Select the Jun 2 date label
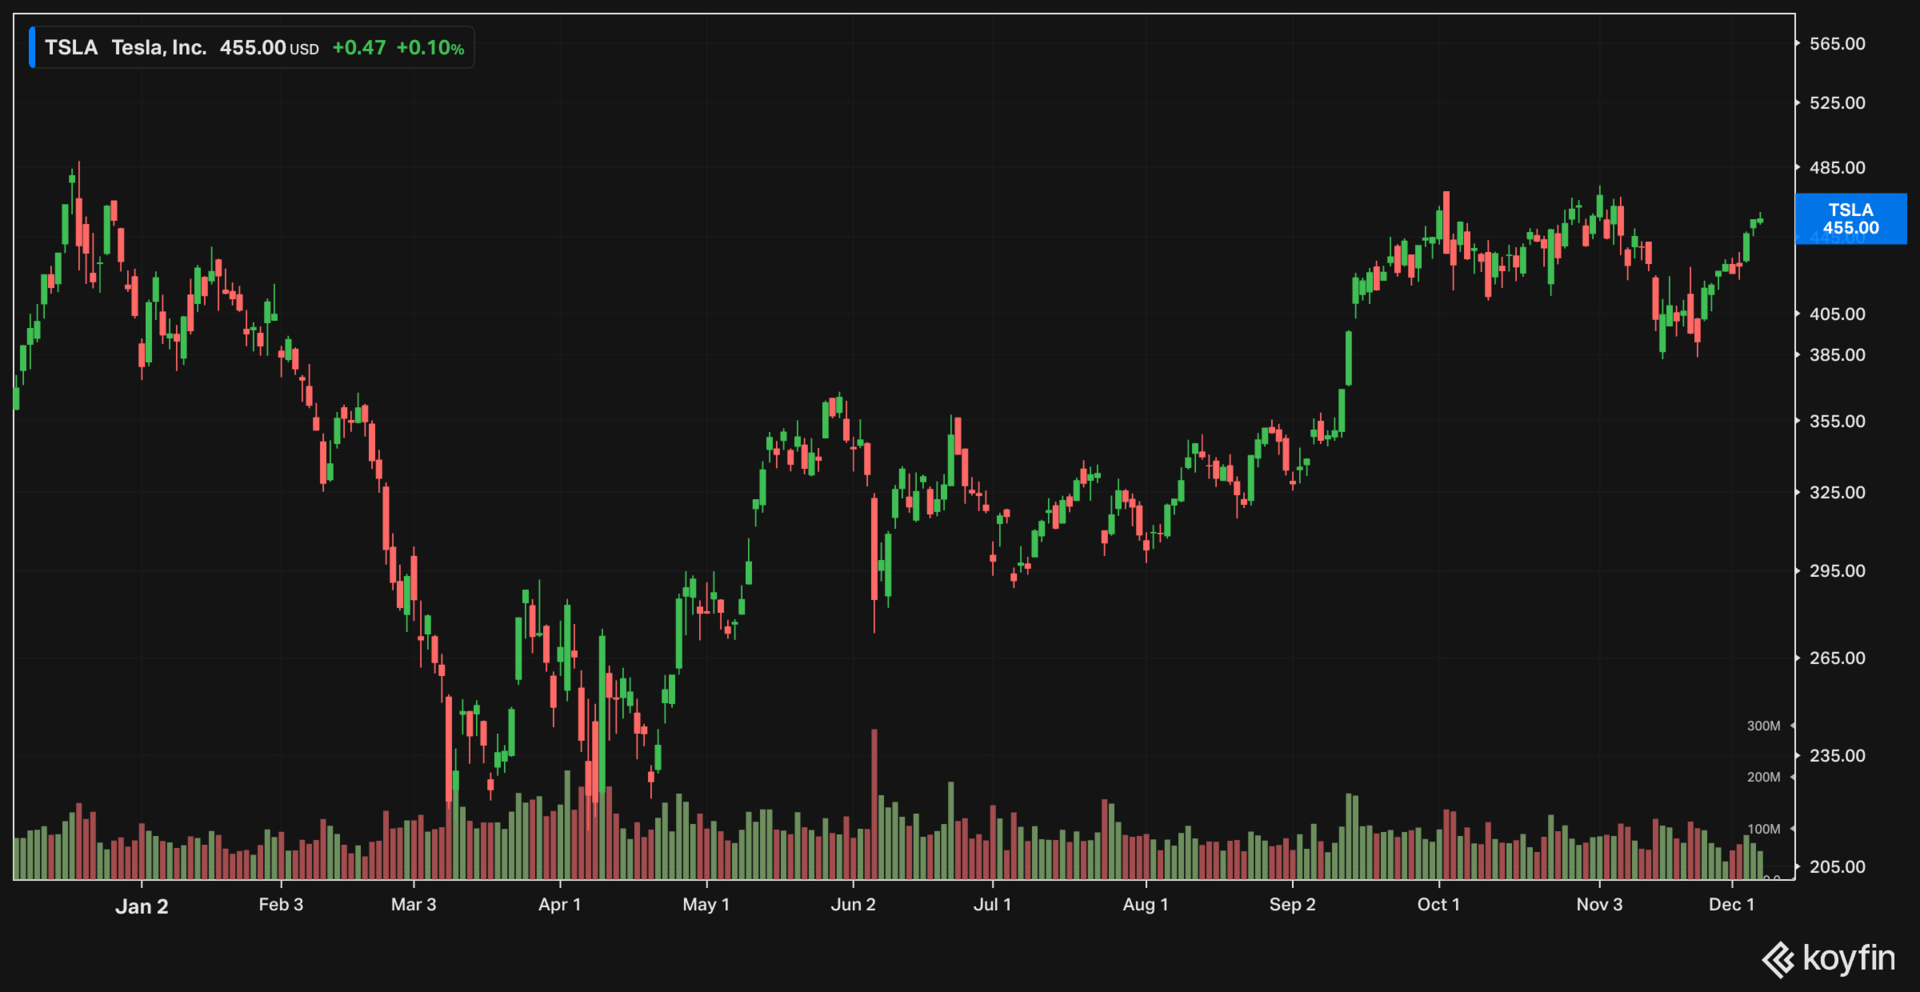Viewport: 1920px width, 992px height. point(853,905)
